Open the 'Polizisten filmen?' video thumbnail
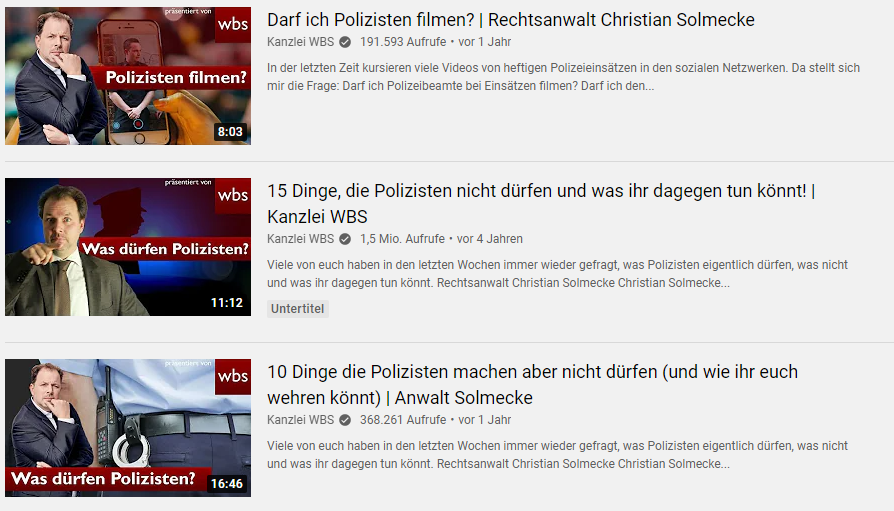Viewport: 894px width, 511px height. [x=128, y=76]
